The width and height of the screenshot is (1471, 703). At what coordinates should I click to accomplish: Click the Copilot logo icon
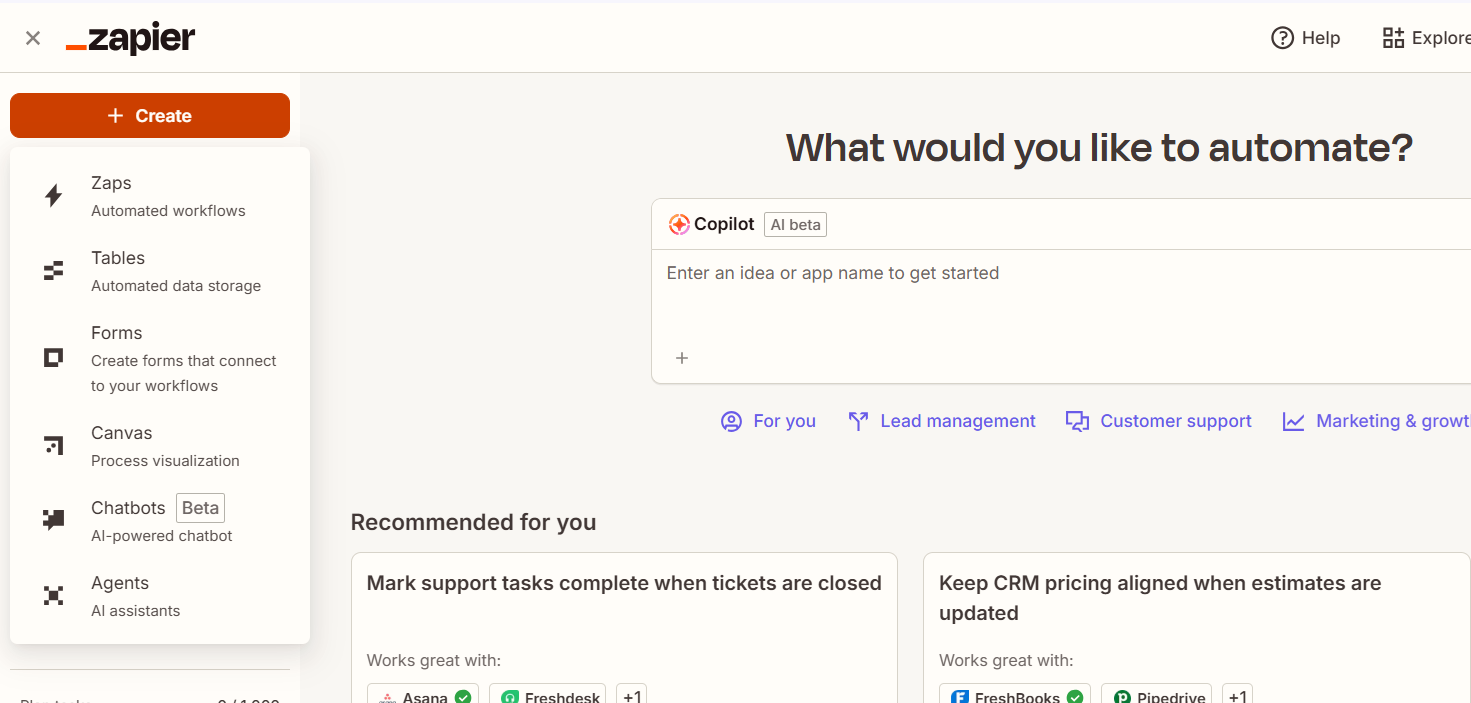[x=679, y=225]
